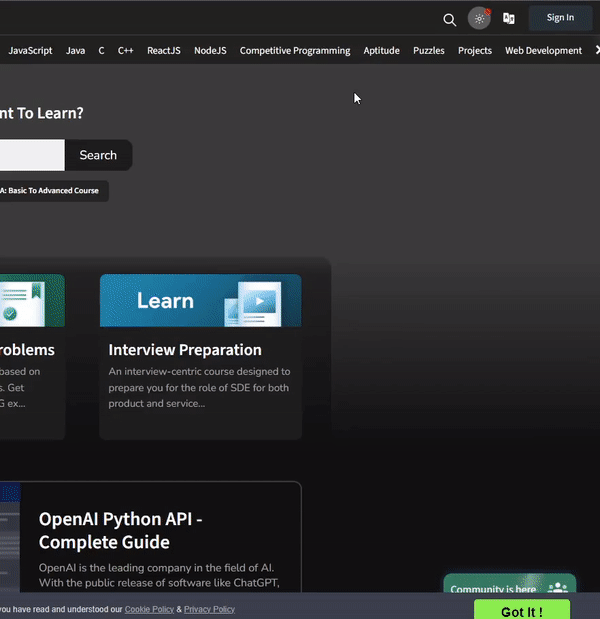Click the Community group people icon
Screen dimensions: 600x619
[557, 589]
